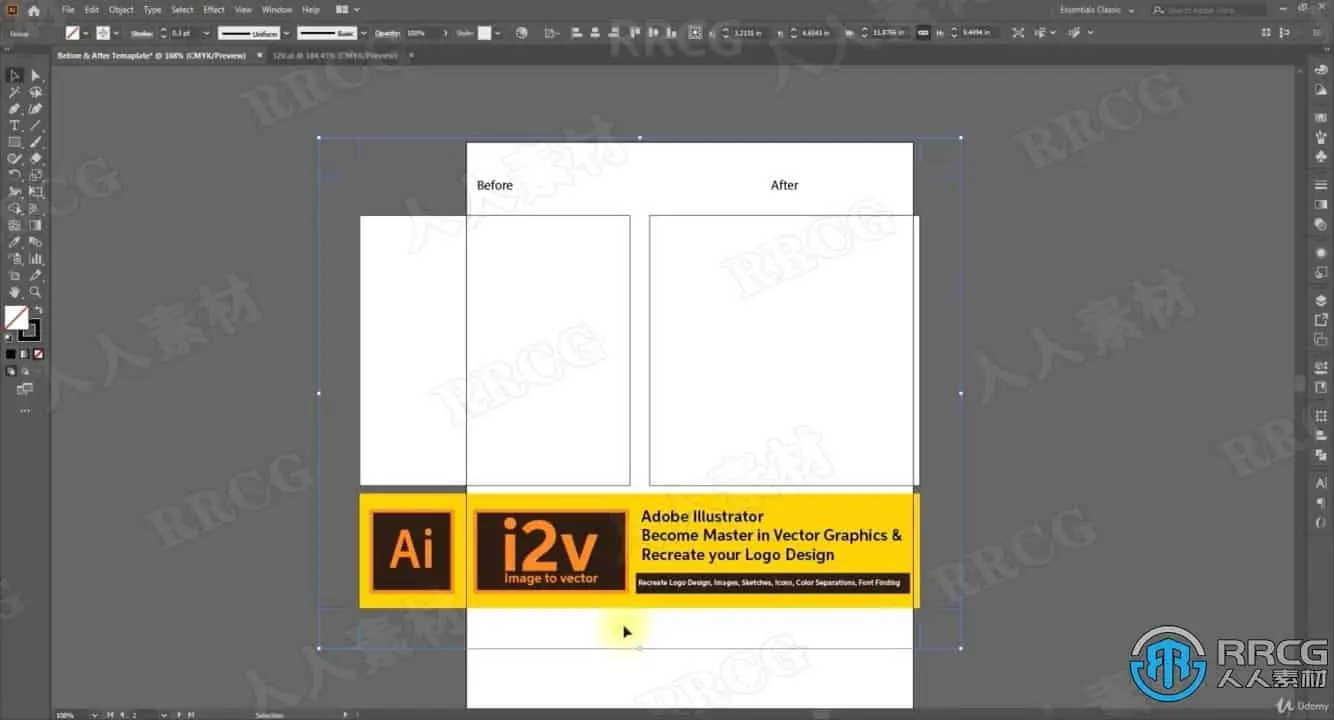Expand the fill color dropdown arrow
This screenshot has width=1334, height=720.
click(85, 33)
